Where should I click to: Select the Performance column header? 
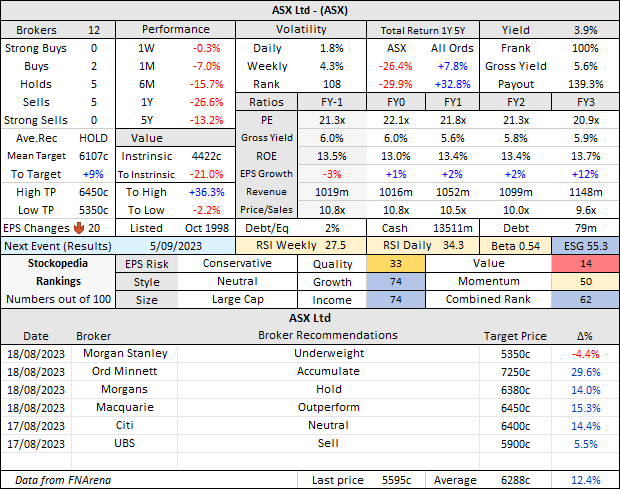click(176, 29)
